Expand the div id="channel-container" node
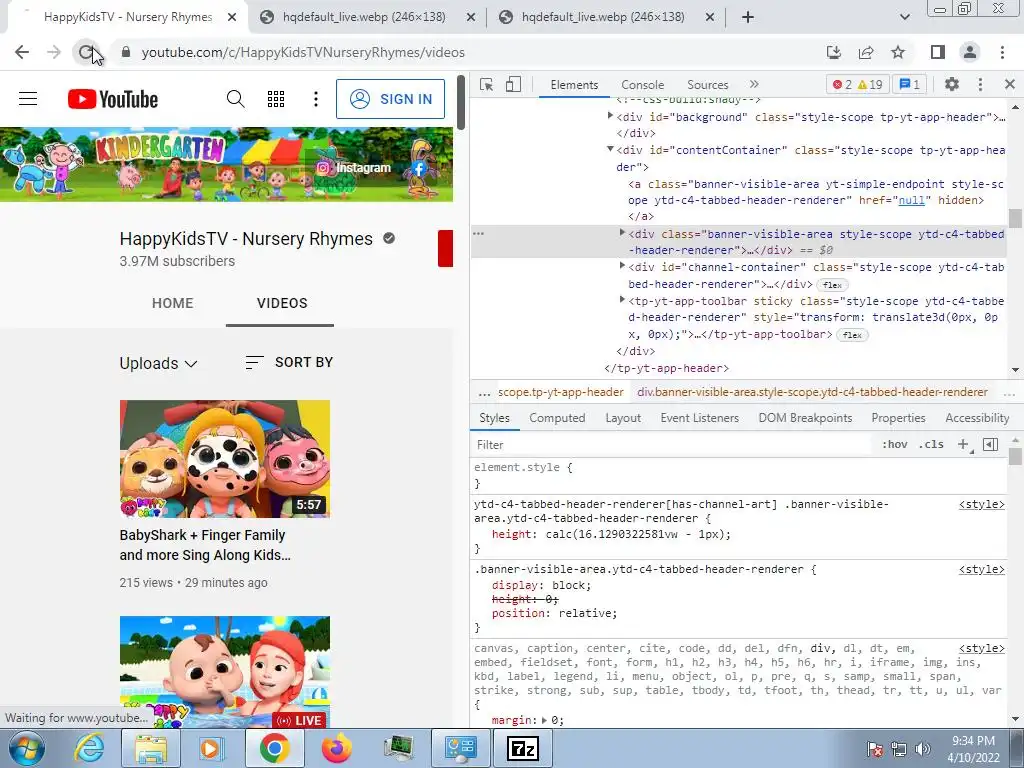 tap(622, 266)
